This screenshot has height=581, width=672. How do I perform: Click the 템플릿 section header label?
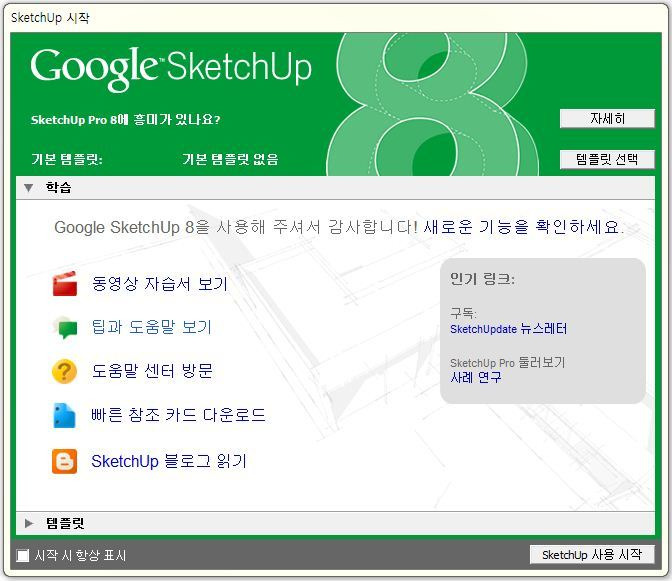pyautogui.click(x=65, y=523)
